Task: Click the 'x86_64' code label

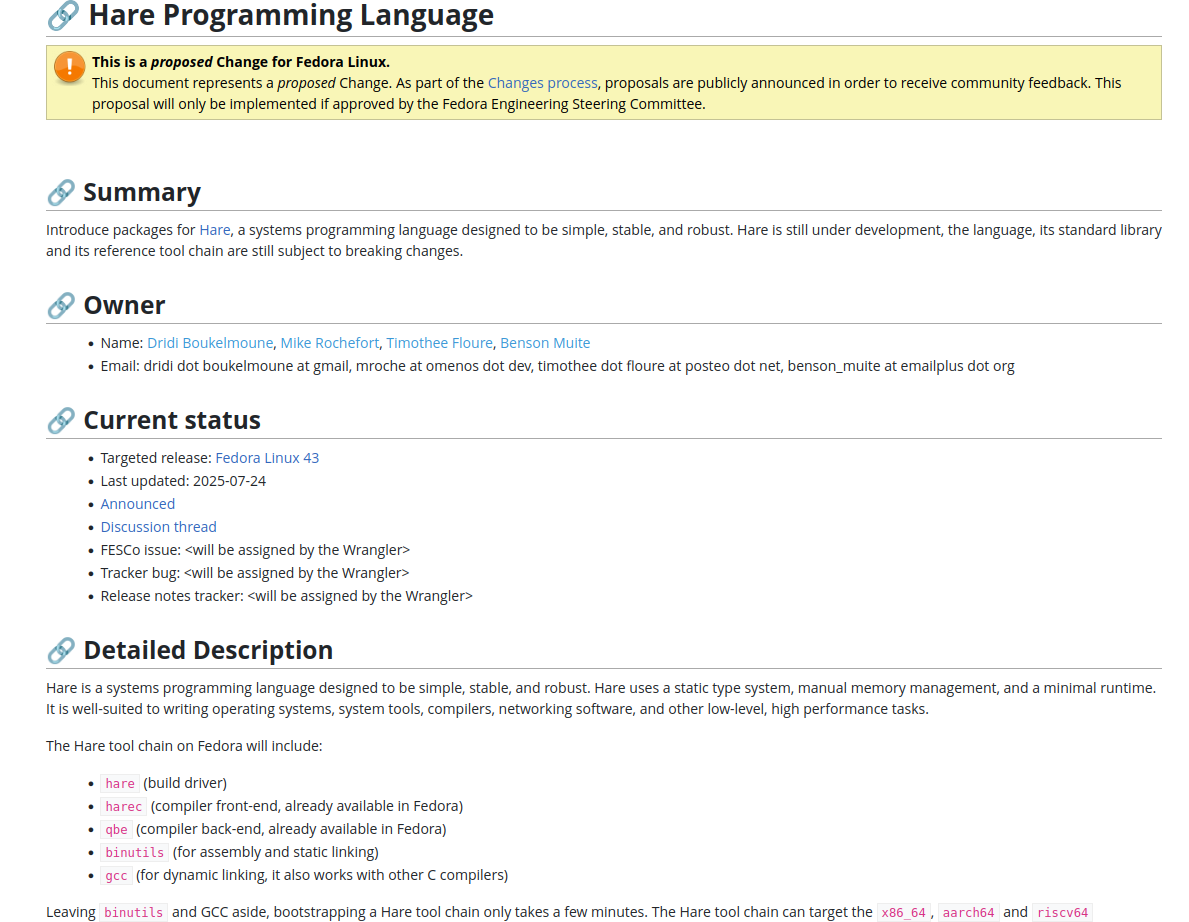Action: click(904, 913)
